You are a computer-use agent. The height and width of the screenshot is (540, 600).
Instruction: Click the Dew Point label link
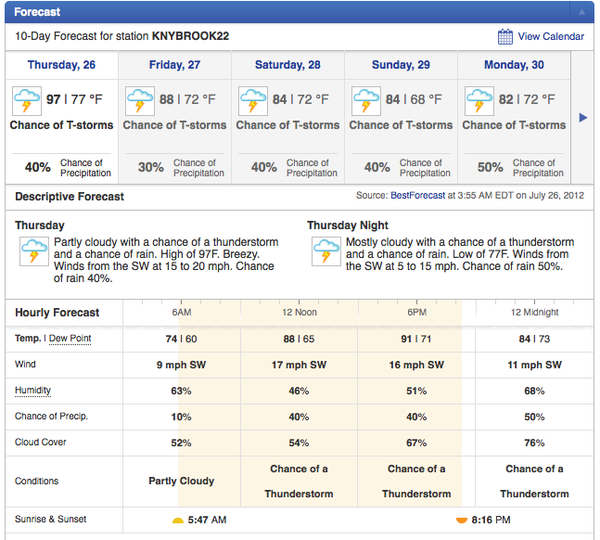(x=70, y=338)
